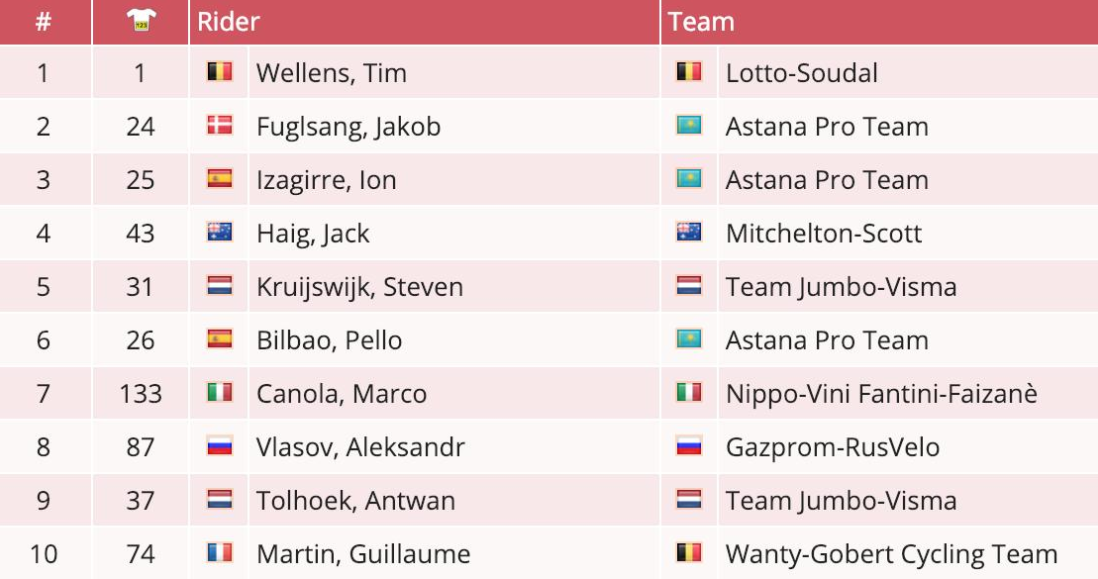The width and height of the screenshot is (1098, 579).
Task: Open rider Tolhoek, Antwan
Action: pos(356,501)
